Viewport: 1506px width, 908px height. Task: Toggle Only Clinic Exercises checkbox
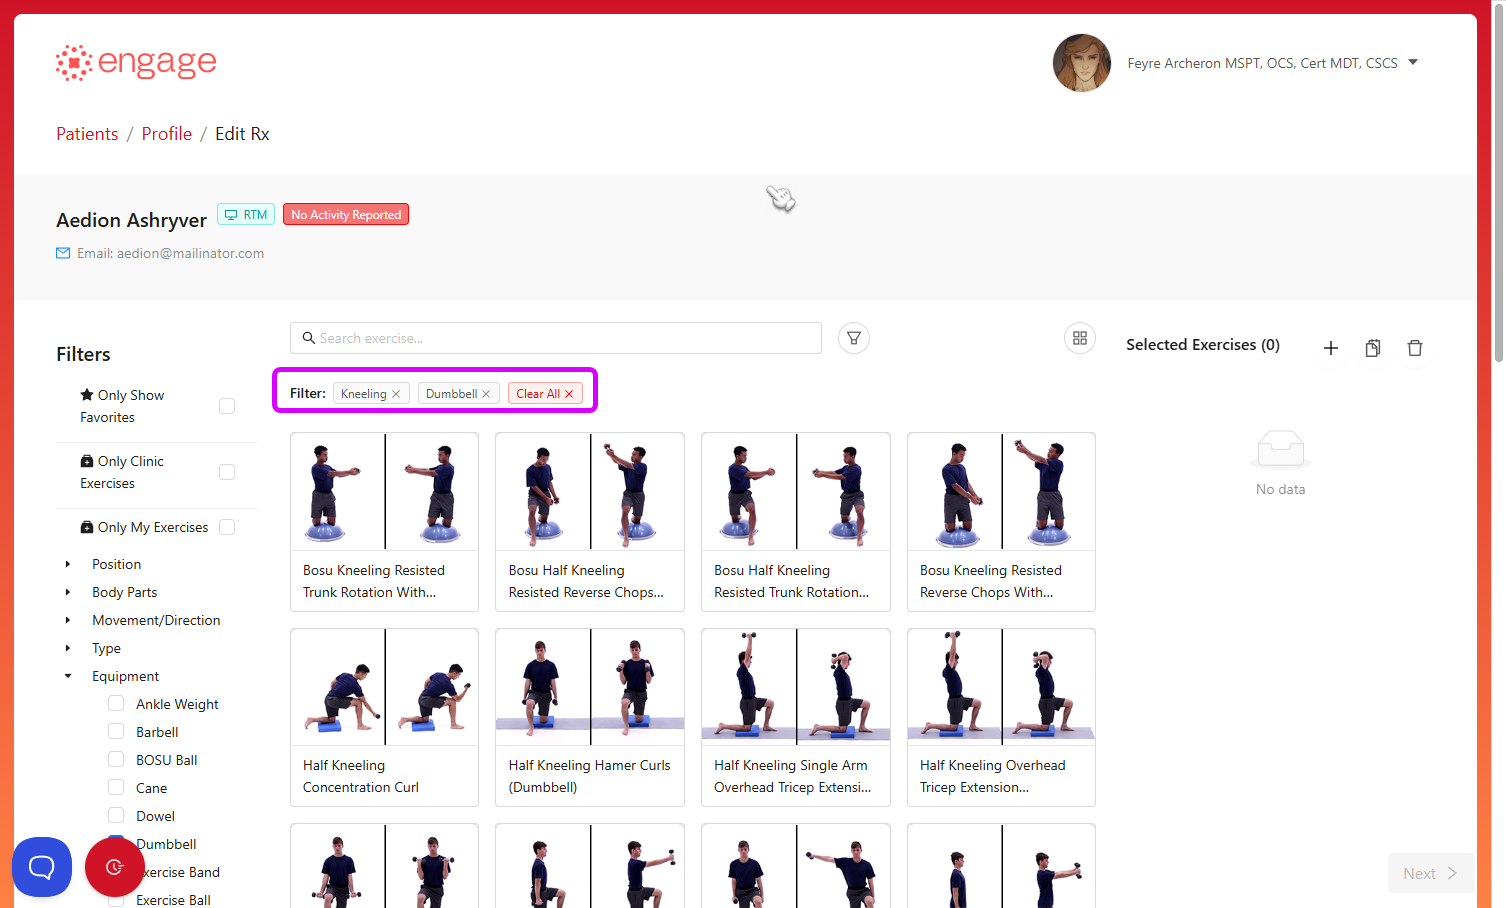click(x=227, y=472)
